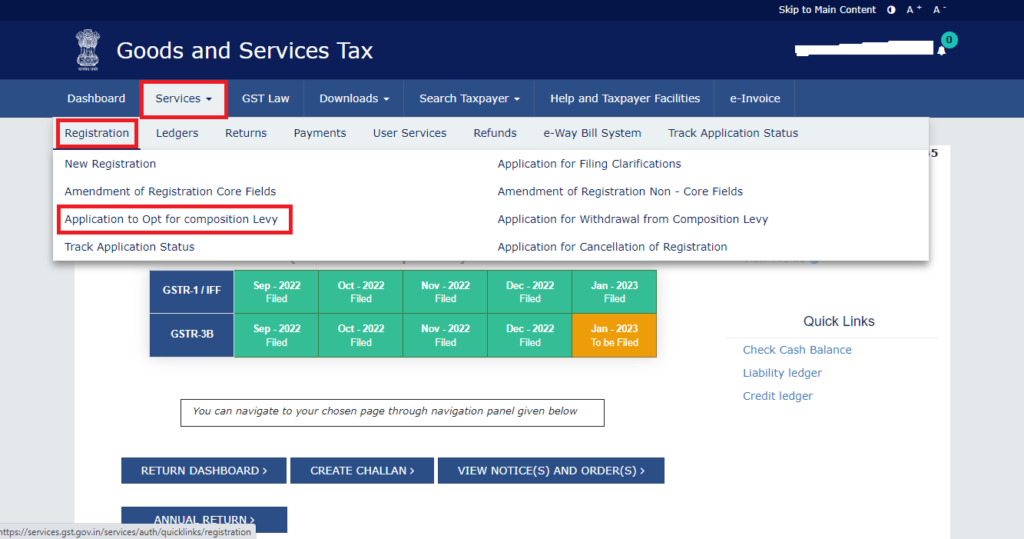Click the national emblem logo
The image size is (1024, 539).
coord(88,50)
